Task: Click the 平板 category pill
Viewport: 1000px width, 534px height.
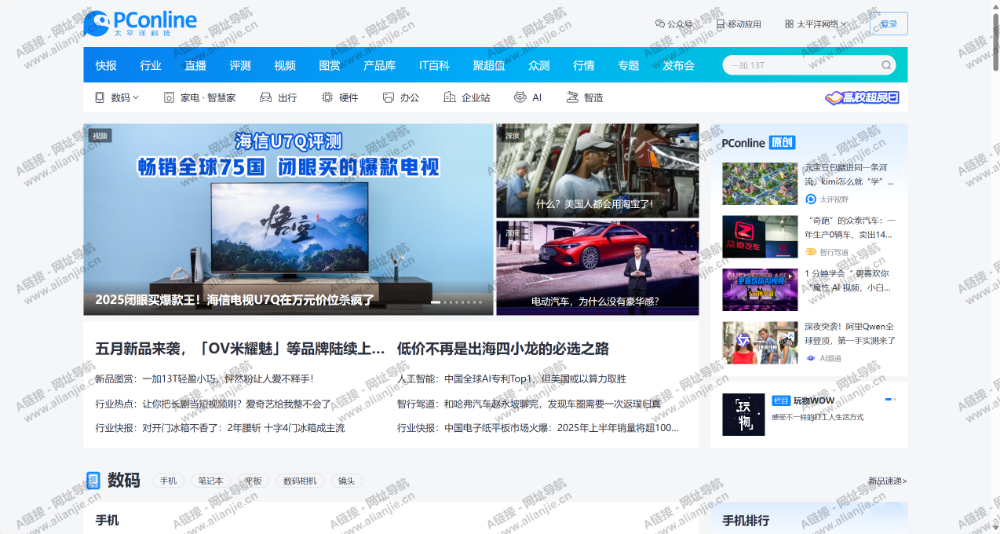Action: [x=253, y=480]
